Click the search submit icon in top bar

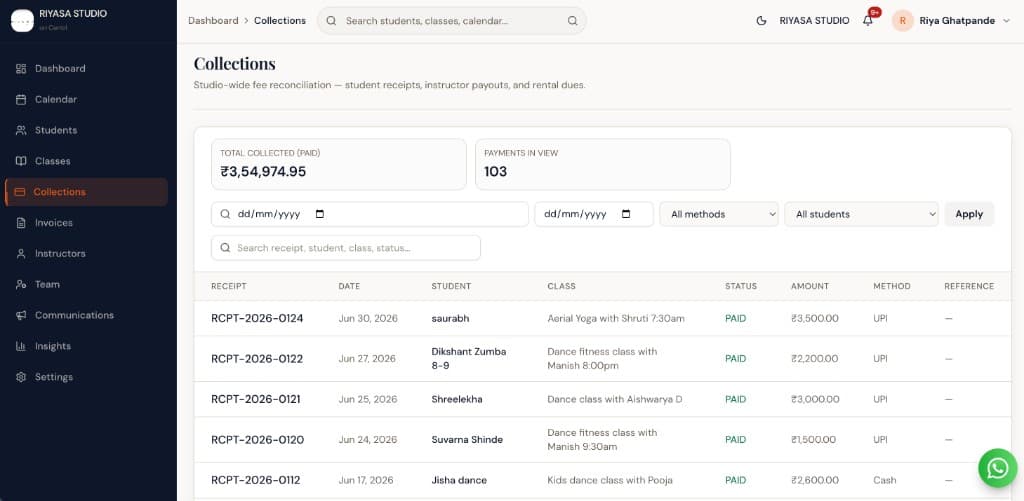(x=573, y=21)
